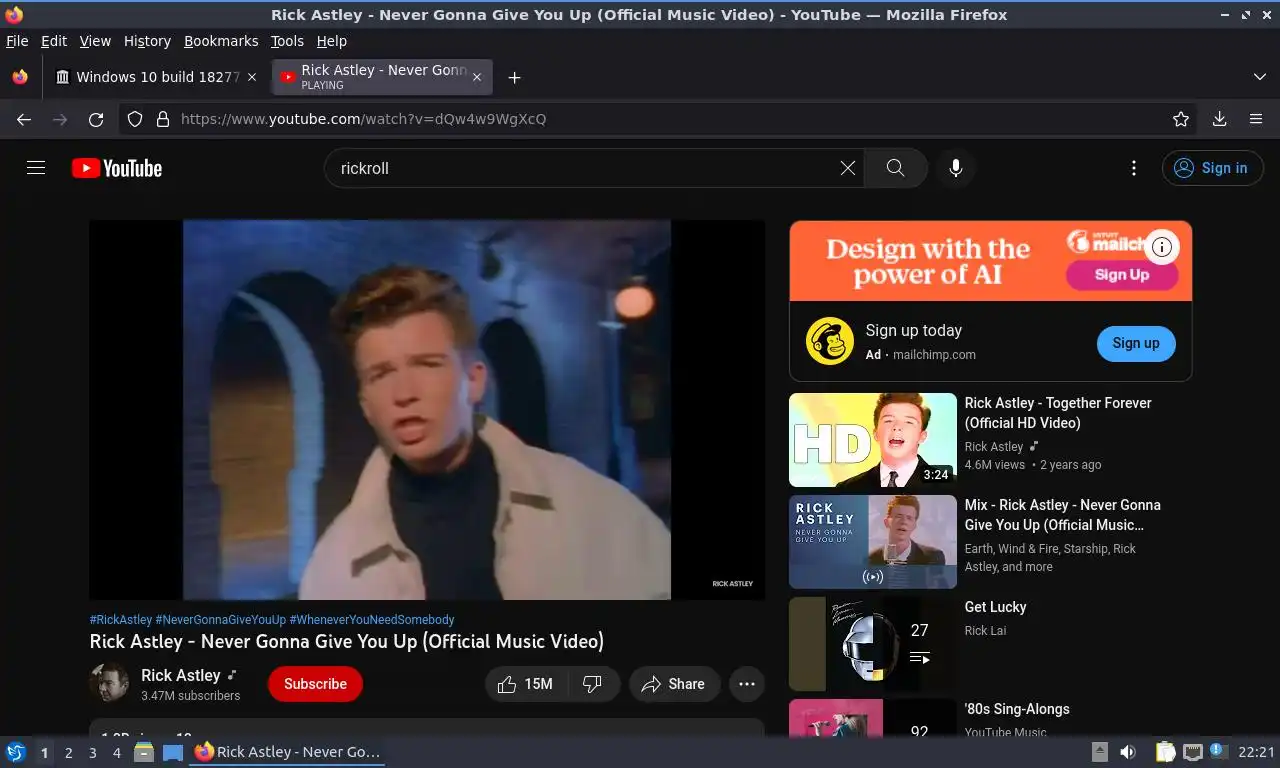1280x768 pixels.
Task: Go back with browser back arrow
Action: pos(24,119)
